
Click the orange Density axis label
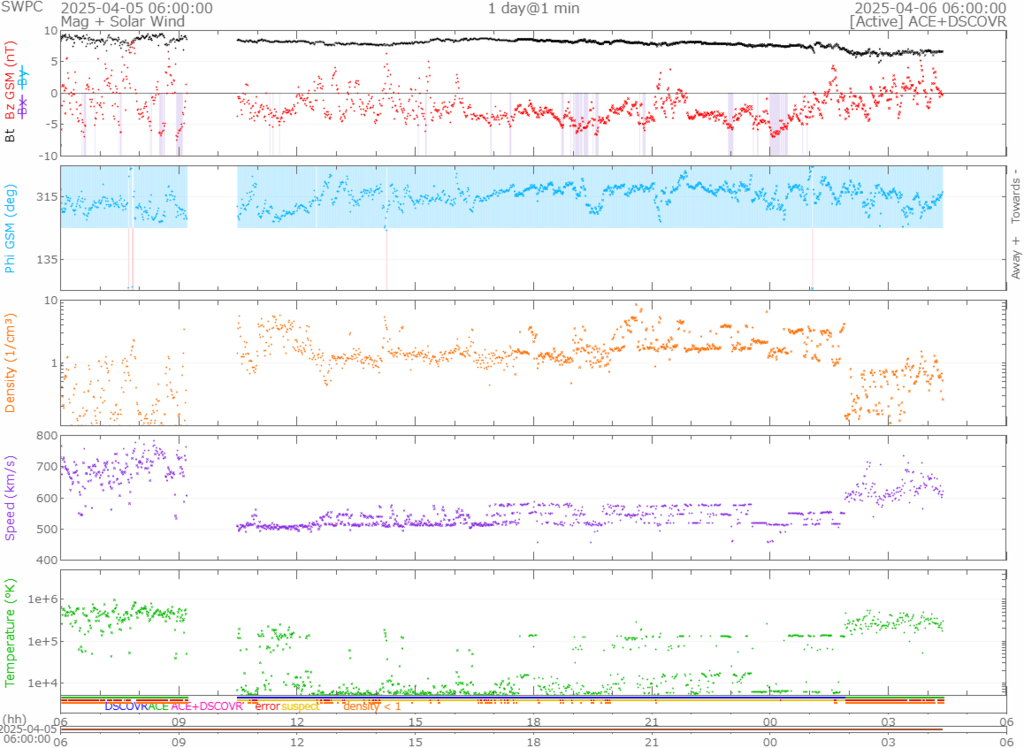(11, 372)
